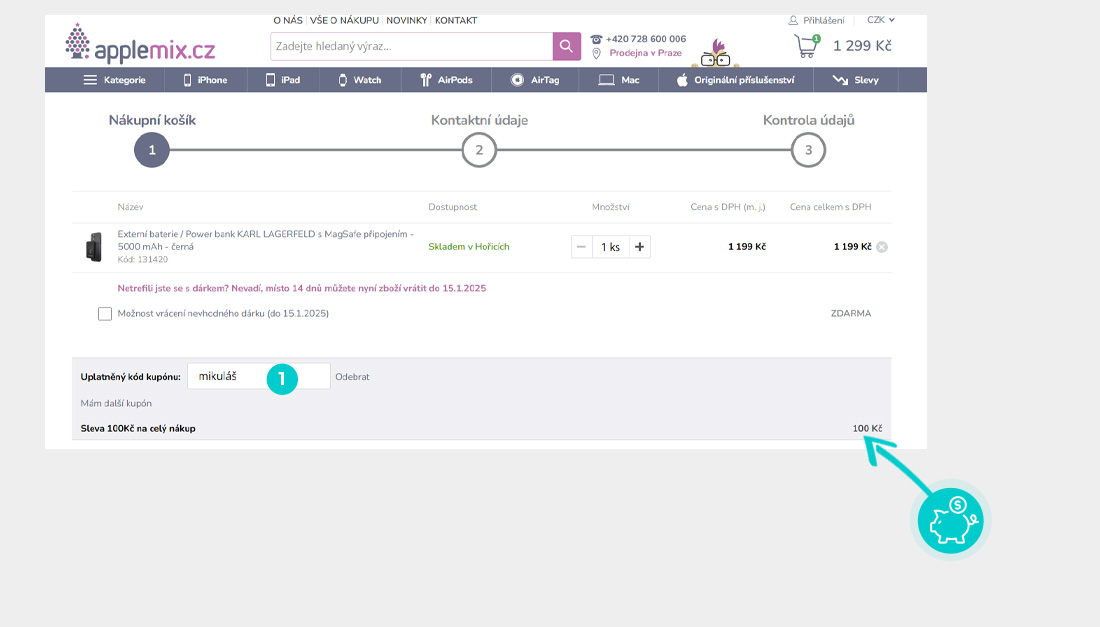
Task: Select step 3 Kontrola údajů circle
Action: pyautogui.click(x=808, y=150)
